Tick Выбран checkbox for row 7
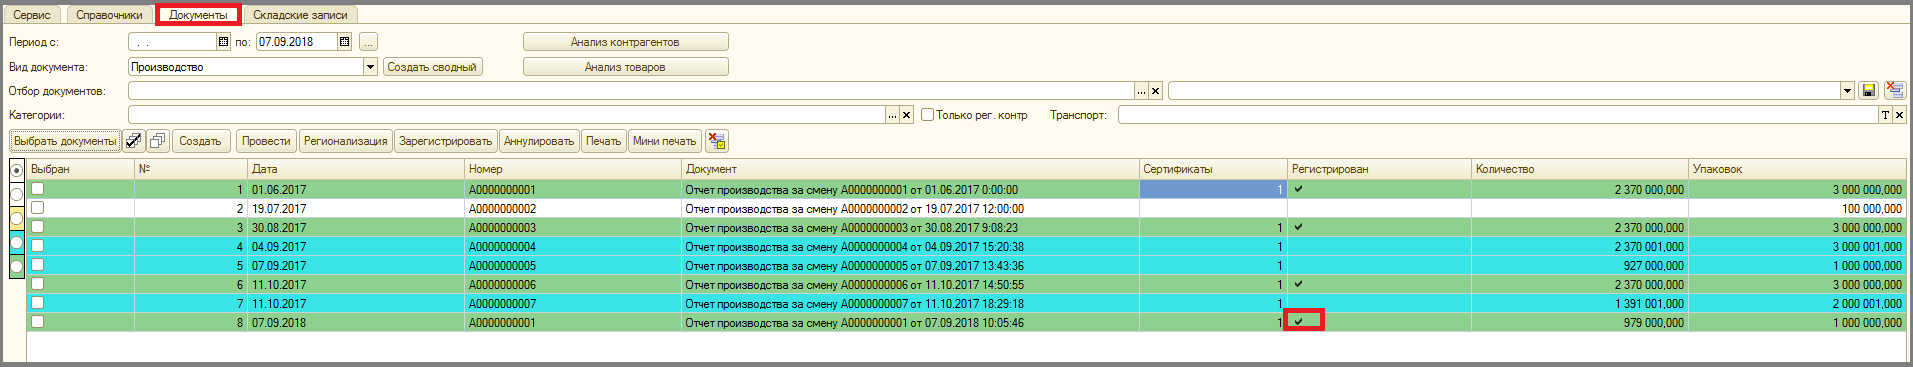This screenshot has width=1913, height=367. (x=37, y=303)
